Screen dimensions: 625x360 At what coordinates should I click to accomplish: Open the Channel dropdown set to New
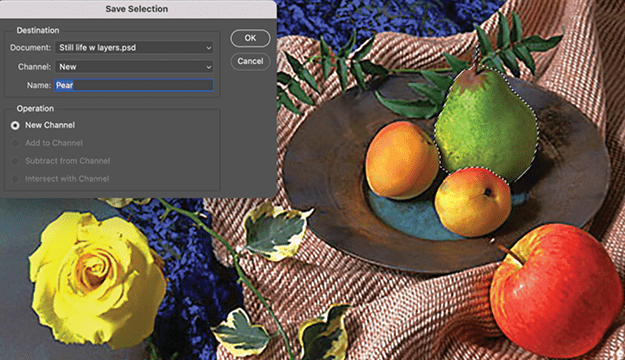134,67
